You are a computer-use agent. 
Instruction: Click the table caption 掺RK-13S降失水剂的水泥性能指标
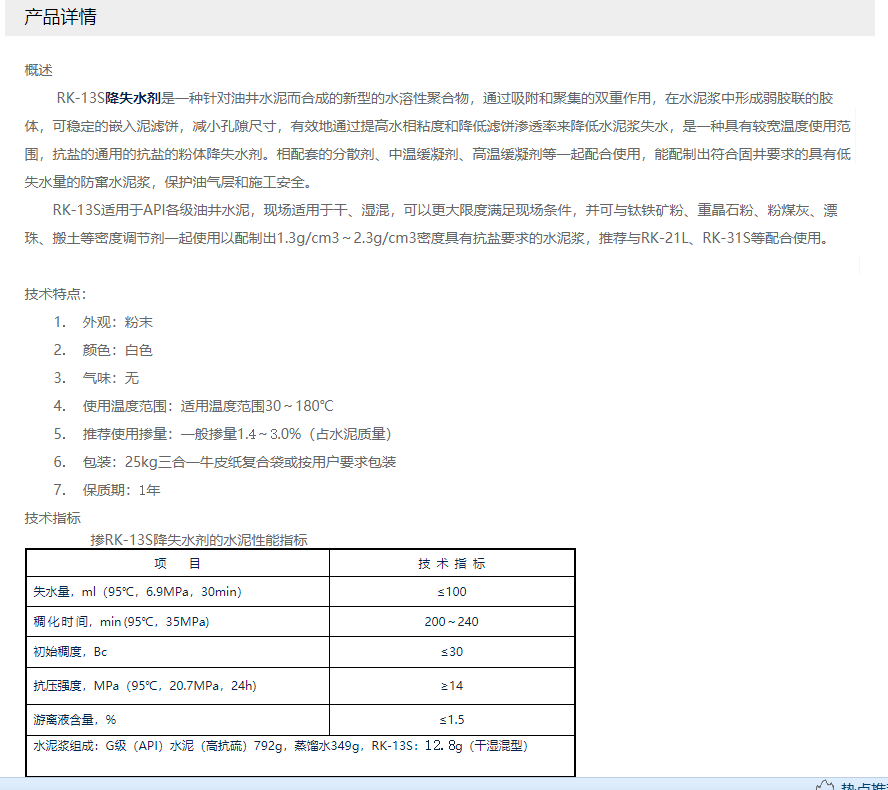click(198, 540)
